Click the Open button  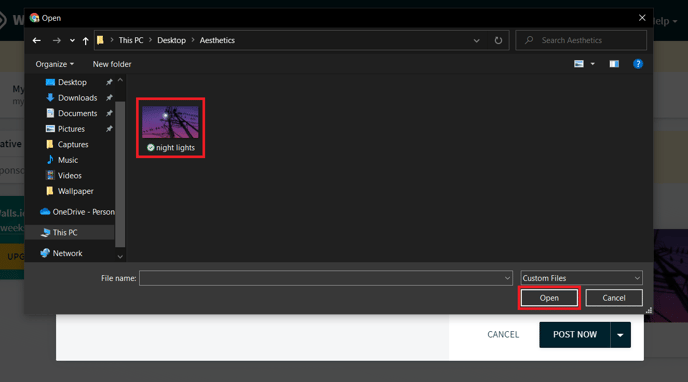[549, 298]
